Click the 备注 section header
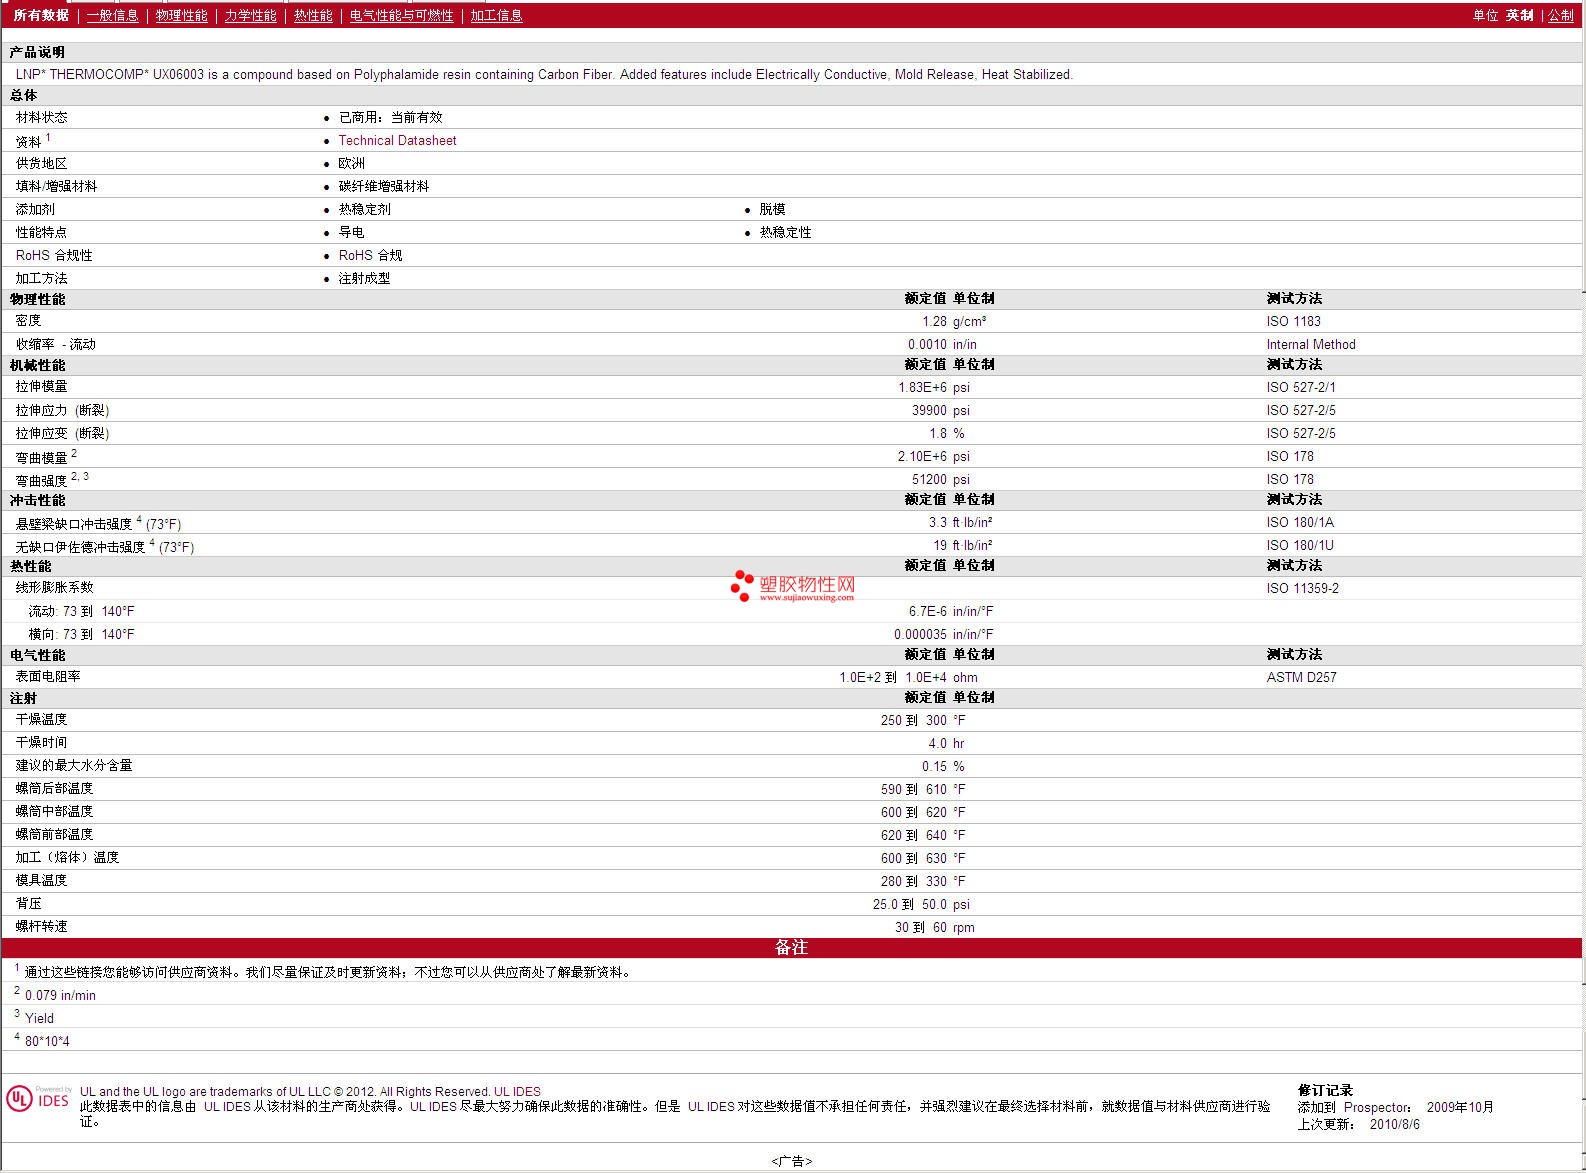 [791, 947]
